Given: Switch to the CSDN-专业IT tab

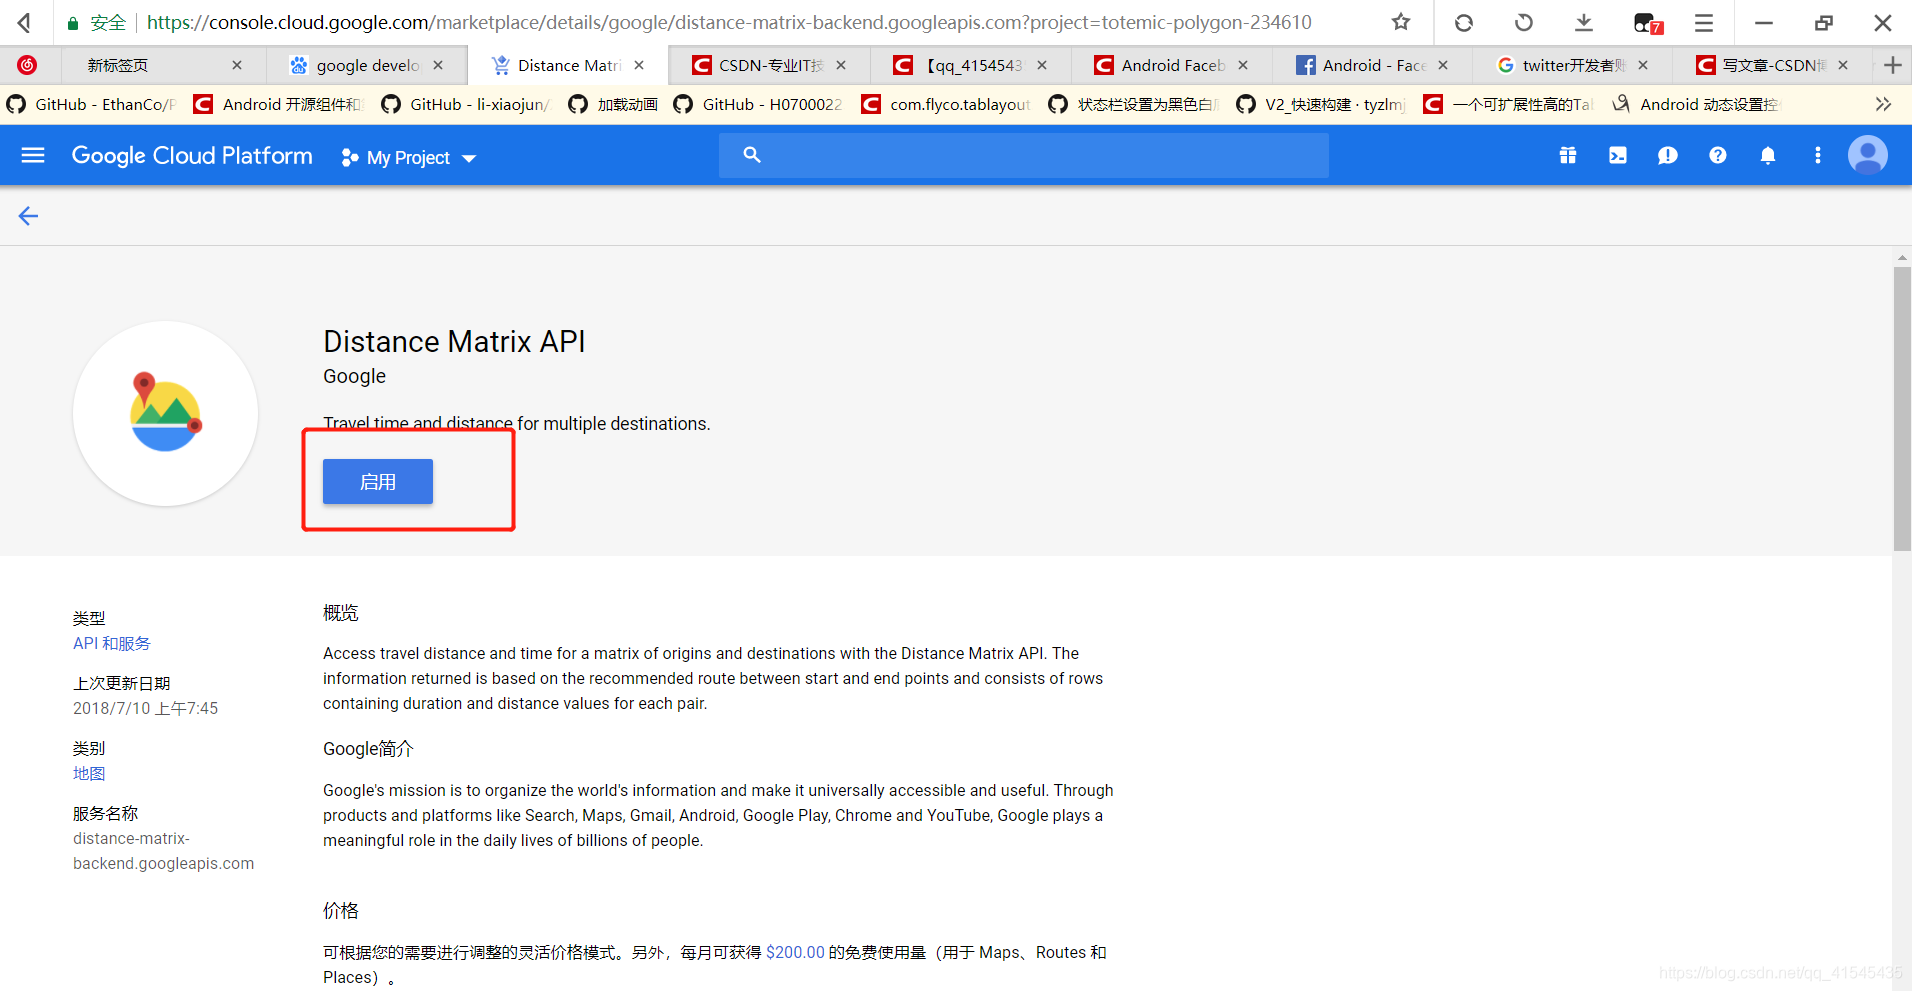Looking at the screenshot, I should (x=769, y=65).
